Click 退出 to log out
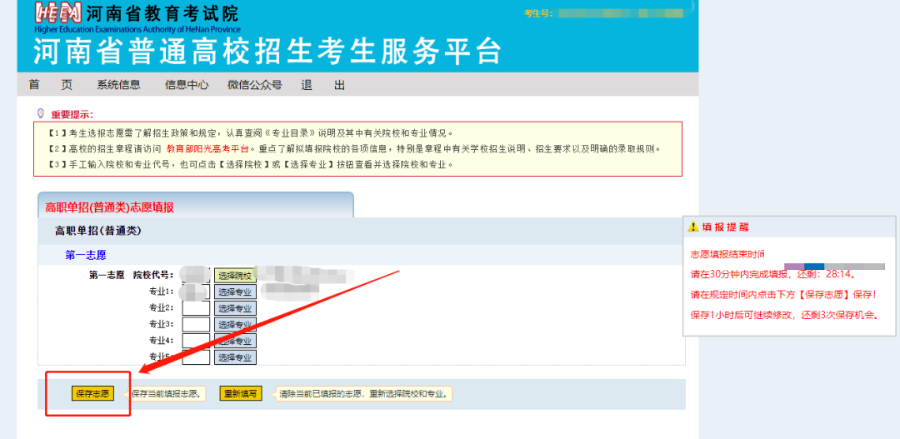Viewport: 900px width, 439px height. pyautogui.click(x=323, y=85)
